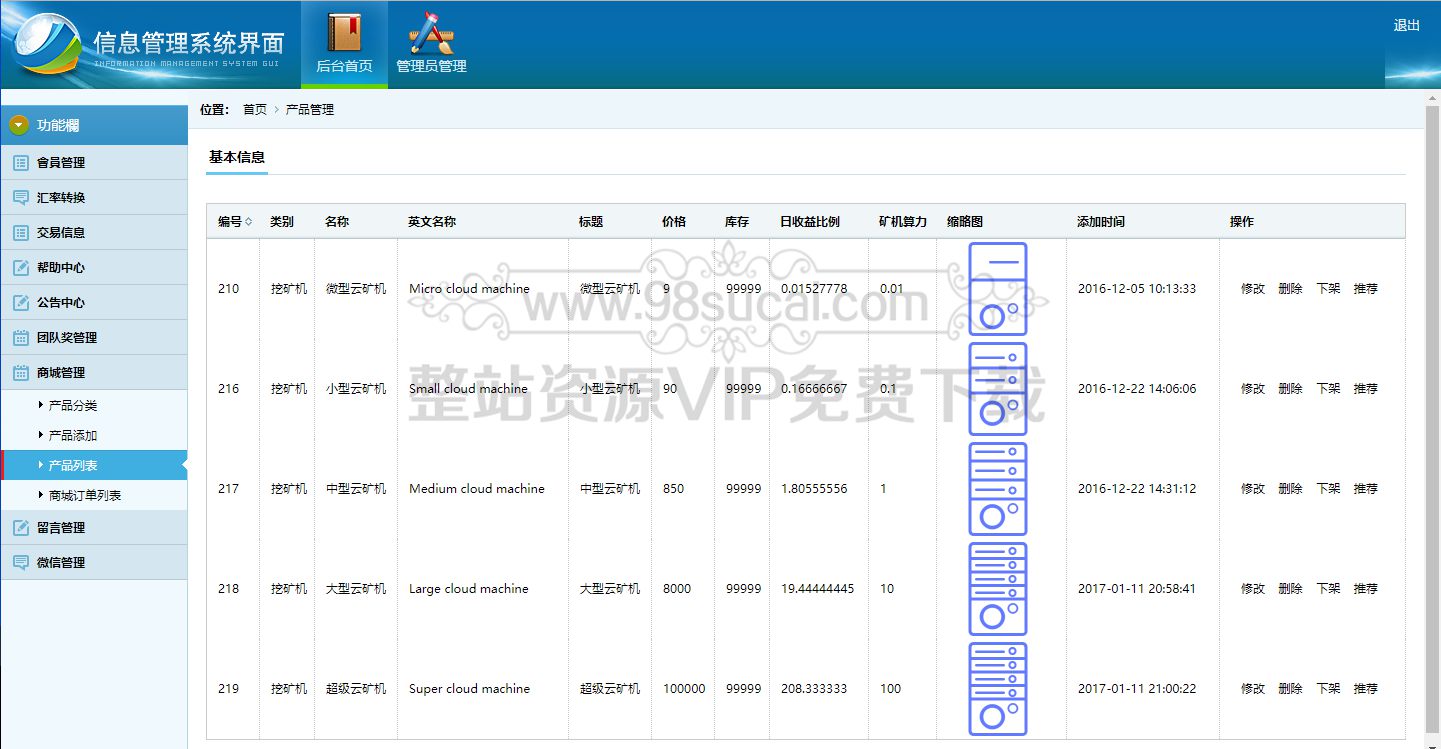Click 退出 to log out
Viewport: 1441px width, 749px height.
point(1407,26)
